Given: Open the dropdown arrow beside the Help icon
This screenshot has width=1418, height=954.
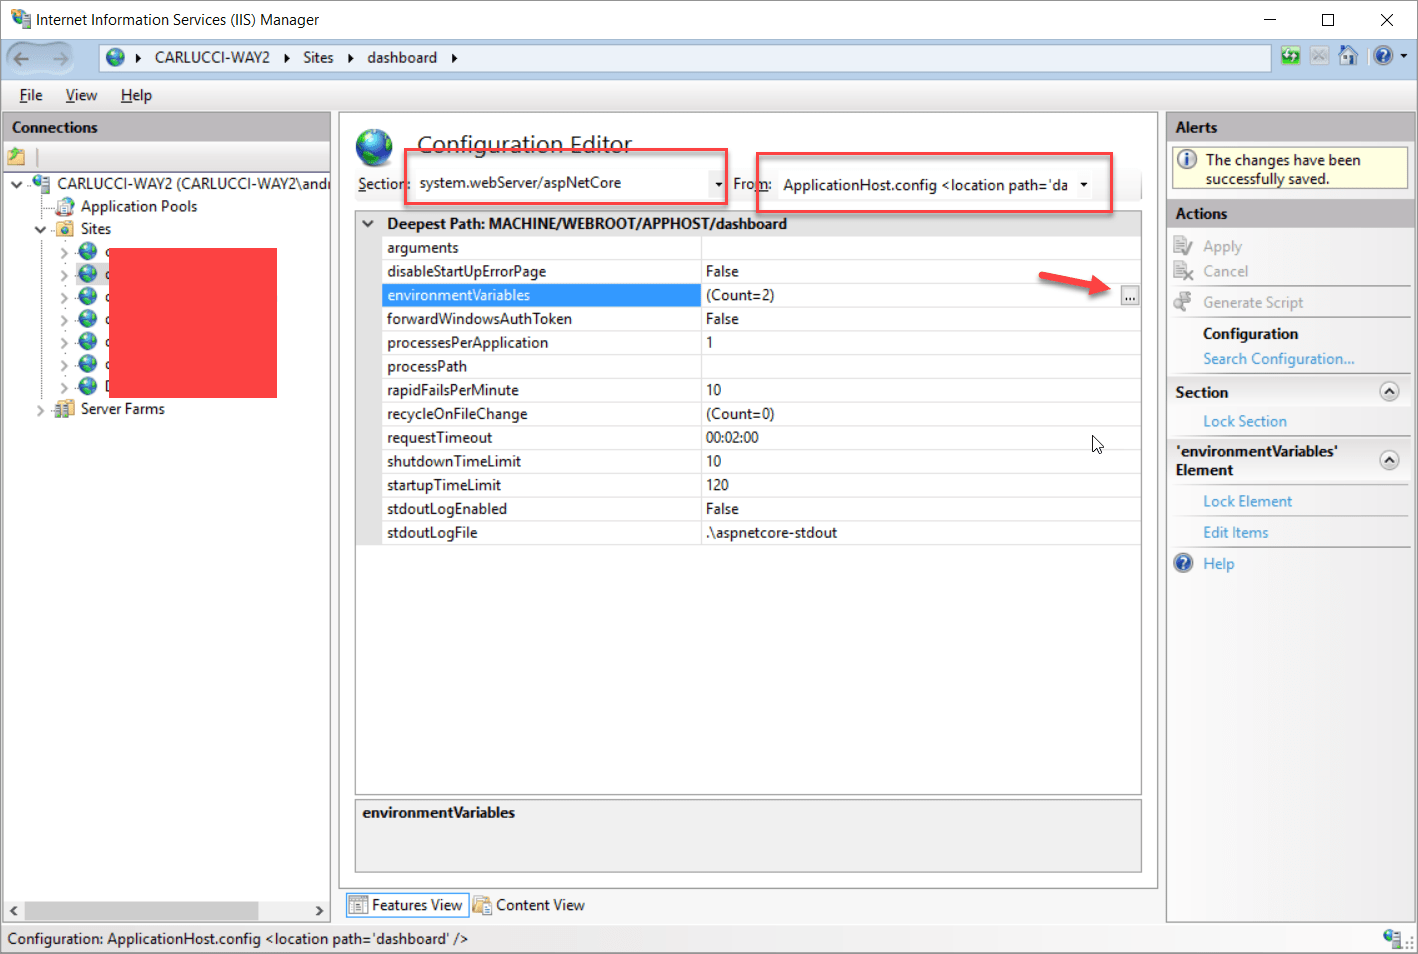Looking at the screenshot, I should pyautogui.click(x=1403, y=56).
